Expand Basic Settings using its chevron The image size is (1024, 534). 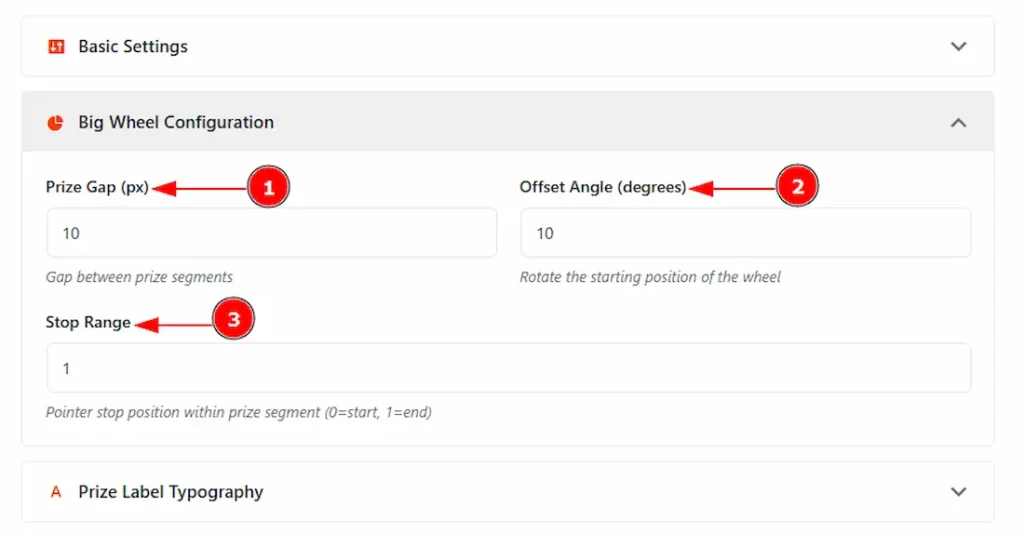click(958, 47)
